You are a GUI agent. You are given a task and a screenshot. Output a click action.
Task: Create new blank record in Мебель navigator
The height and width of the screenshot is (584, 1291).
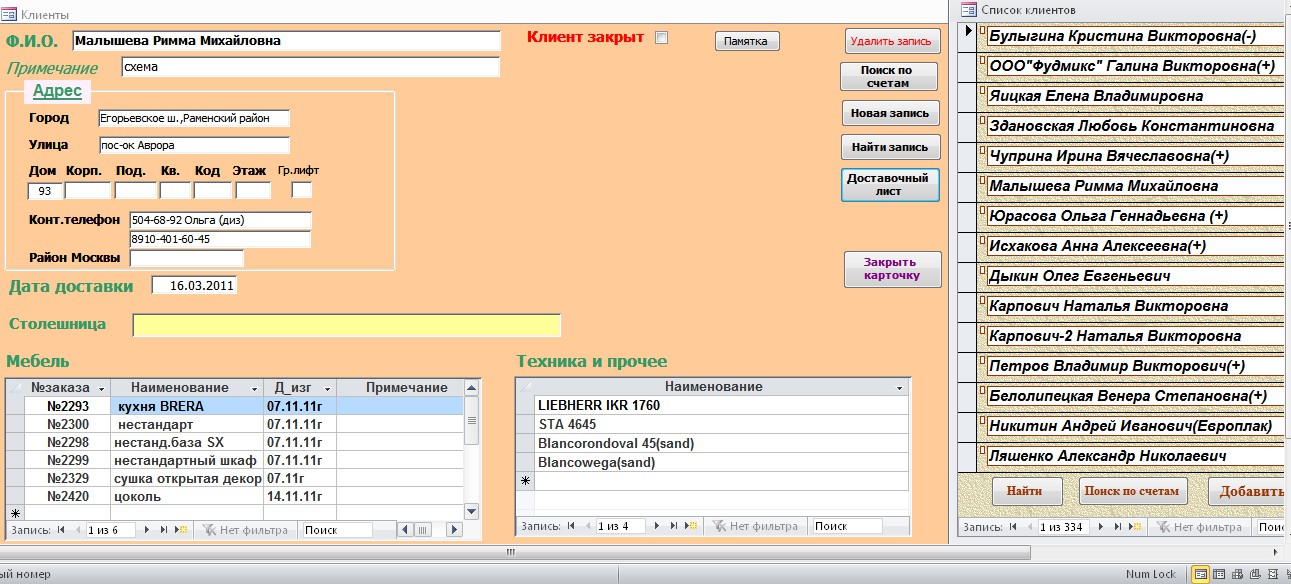pyautogui.click(x=181, y=530)
